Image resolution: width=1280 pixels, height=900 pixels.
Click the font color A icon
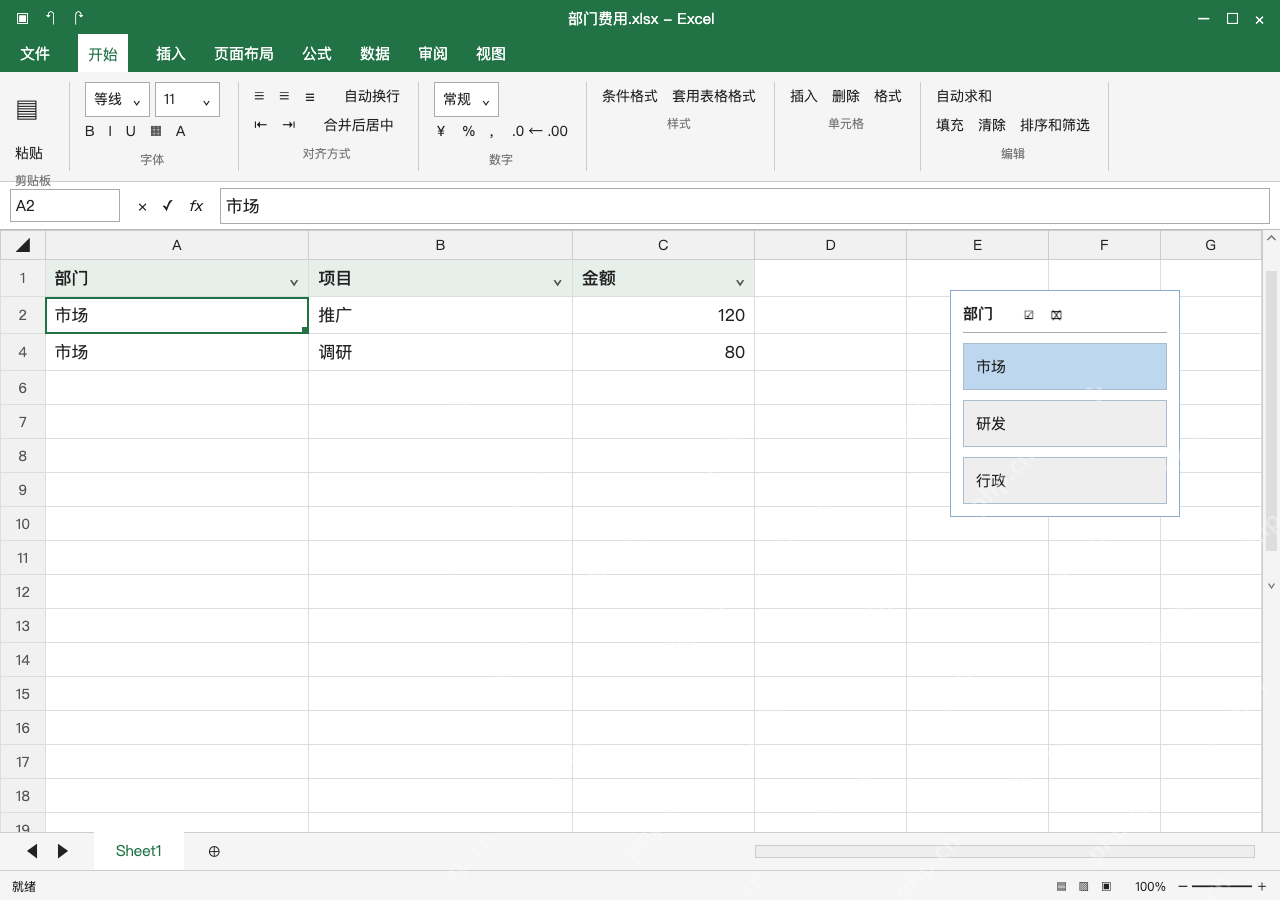(x=181, y=131)
